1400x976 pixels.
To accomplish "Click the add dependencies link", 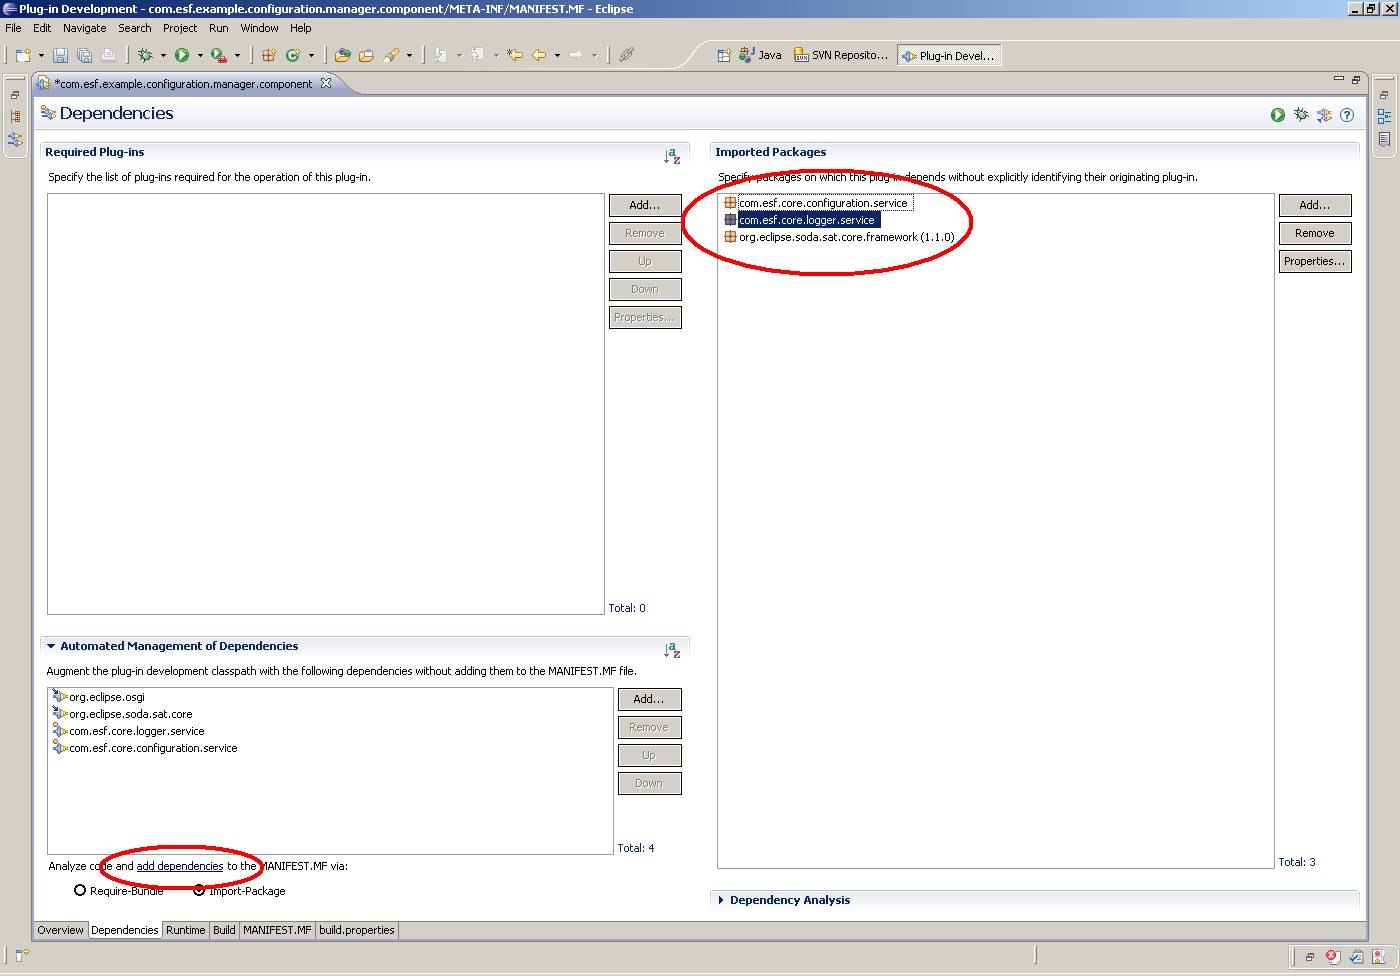I will click(x=180, y=866).
